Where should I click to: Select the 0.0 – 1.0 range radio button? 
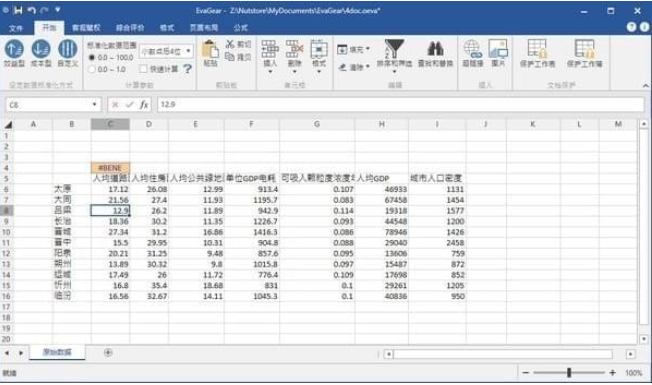[x=92, y=69]
